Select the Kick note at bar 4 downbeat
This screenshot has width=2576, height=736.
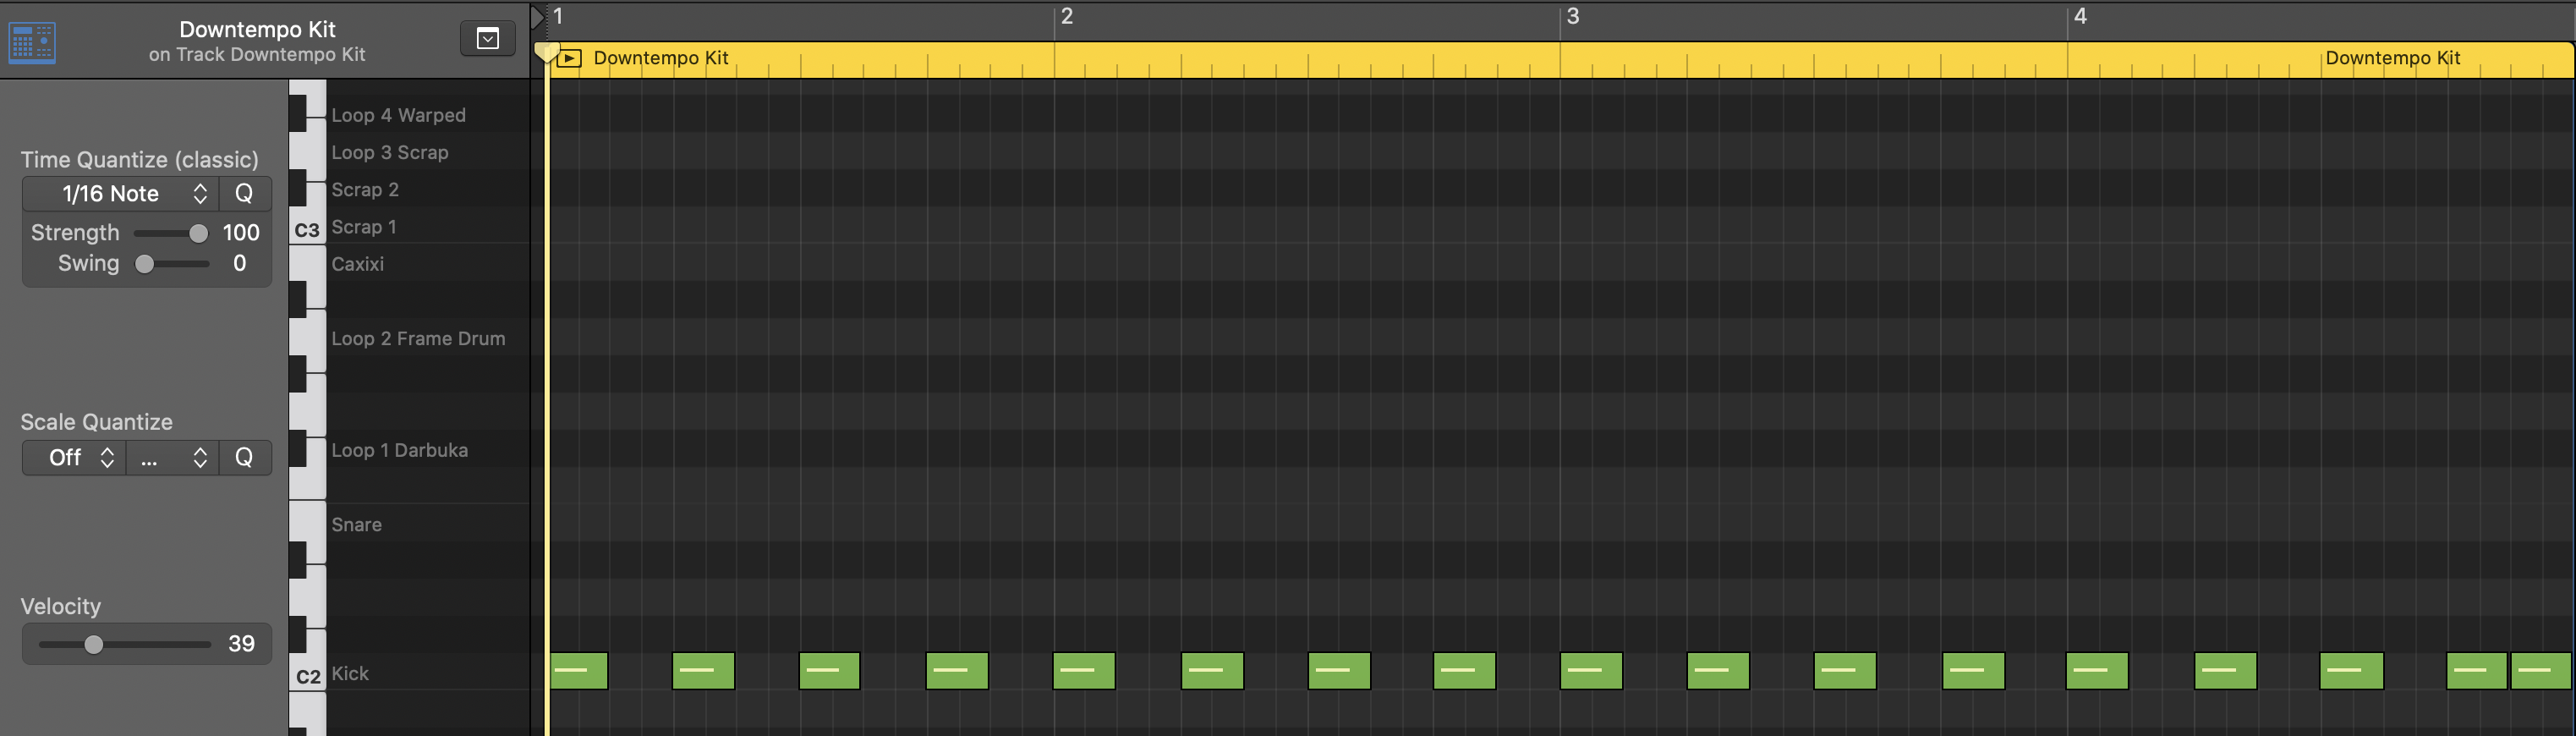point(2097,671)
